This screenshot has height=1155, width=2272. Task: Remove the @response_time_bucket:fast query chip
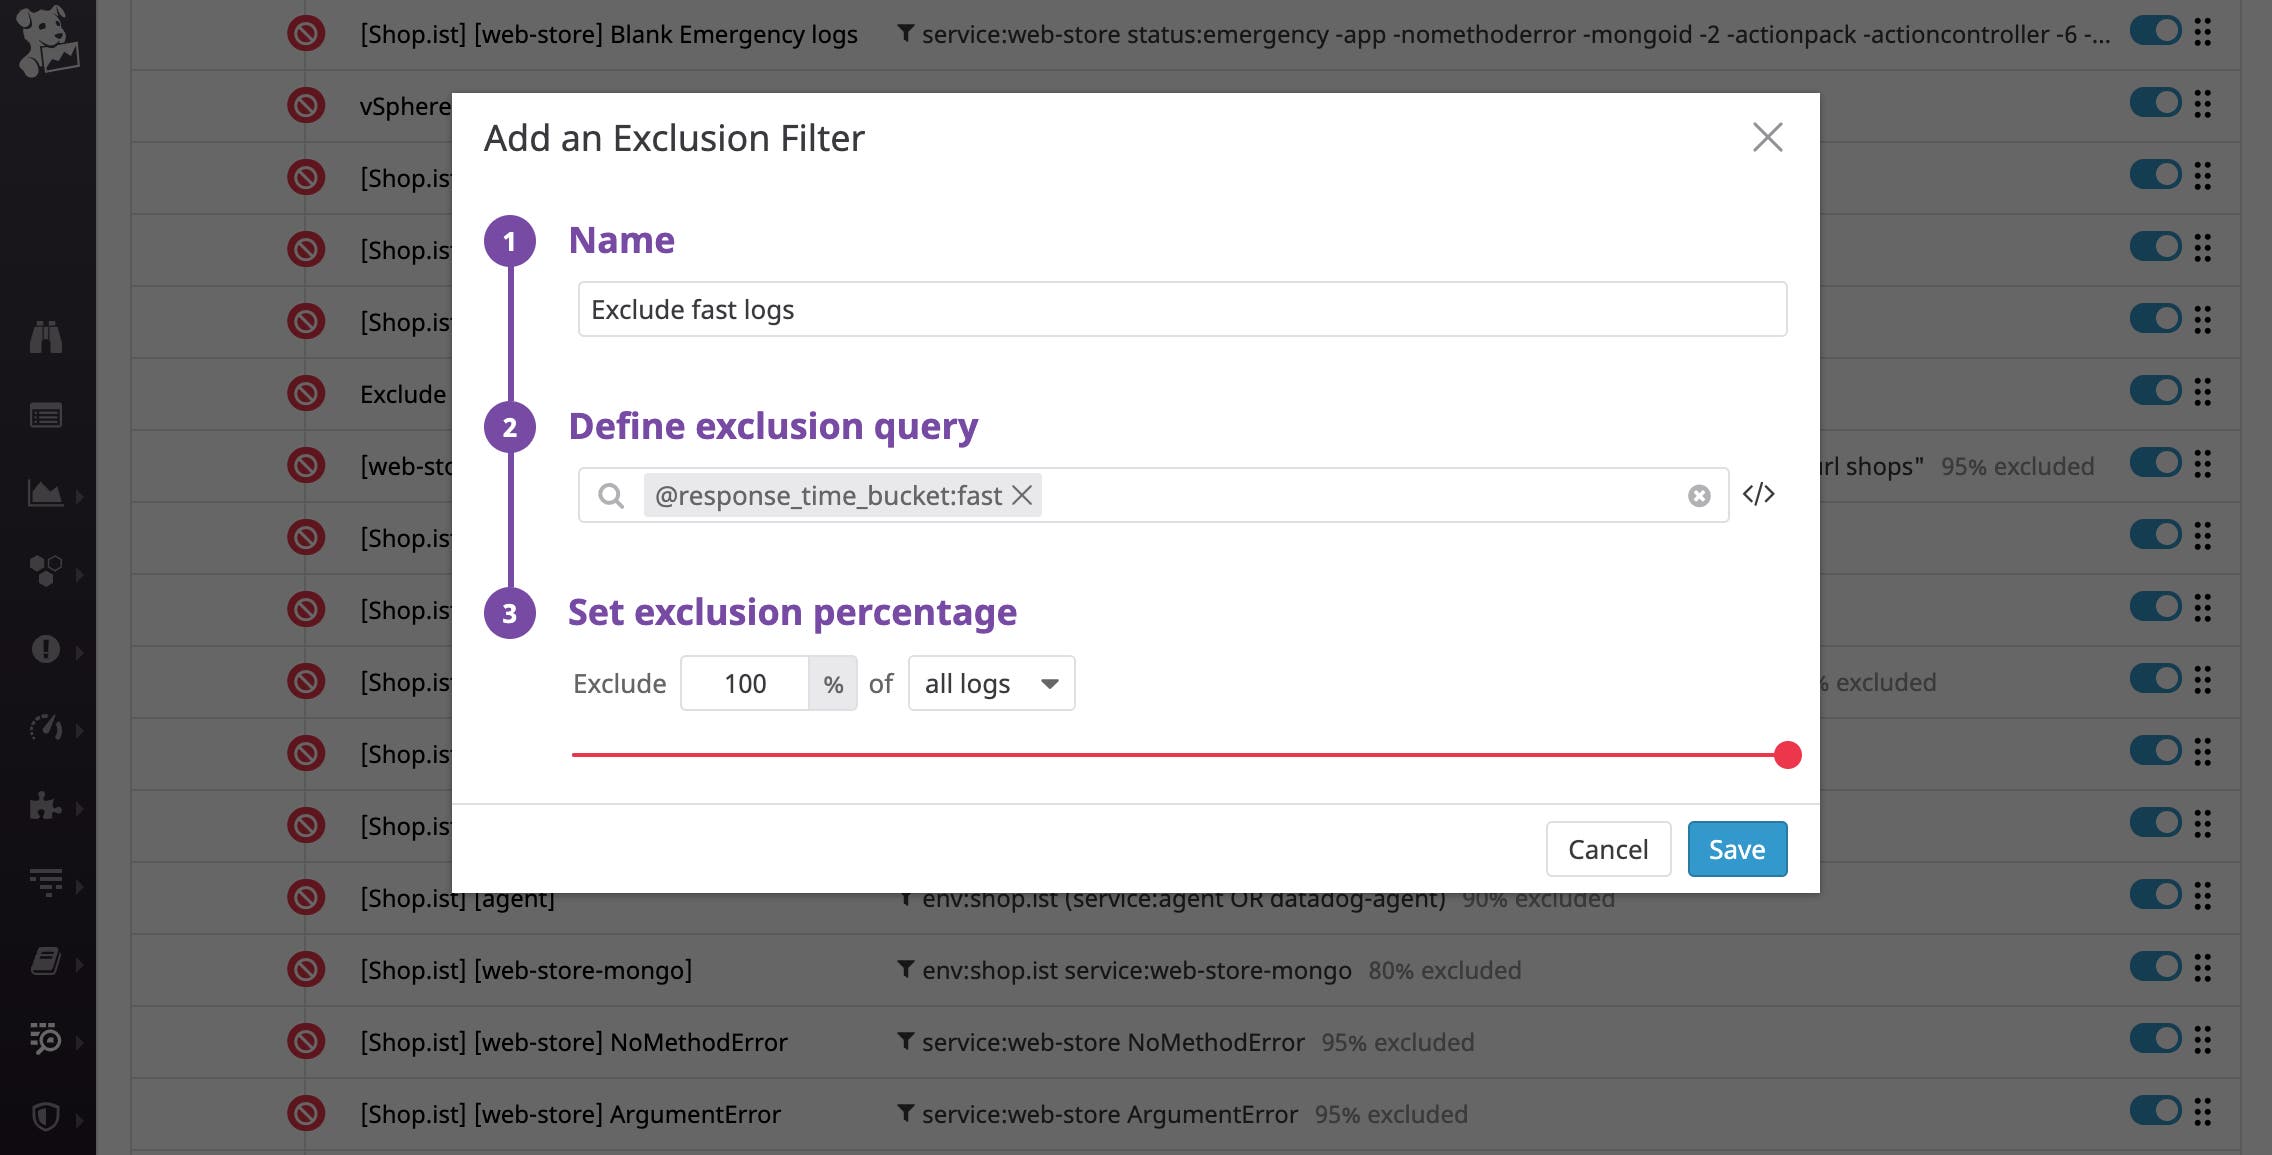pyautogui.click(x=1022, y=495)
